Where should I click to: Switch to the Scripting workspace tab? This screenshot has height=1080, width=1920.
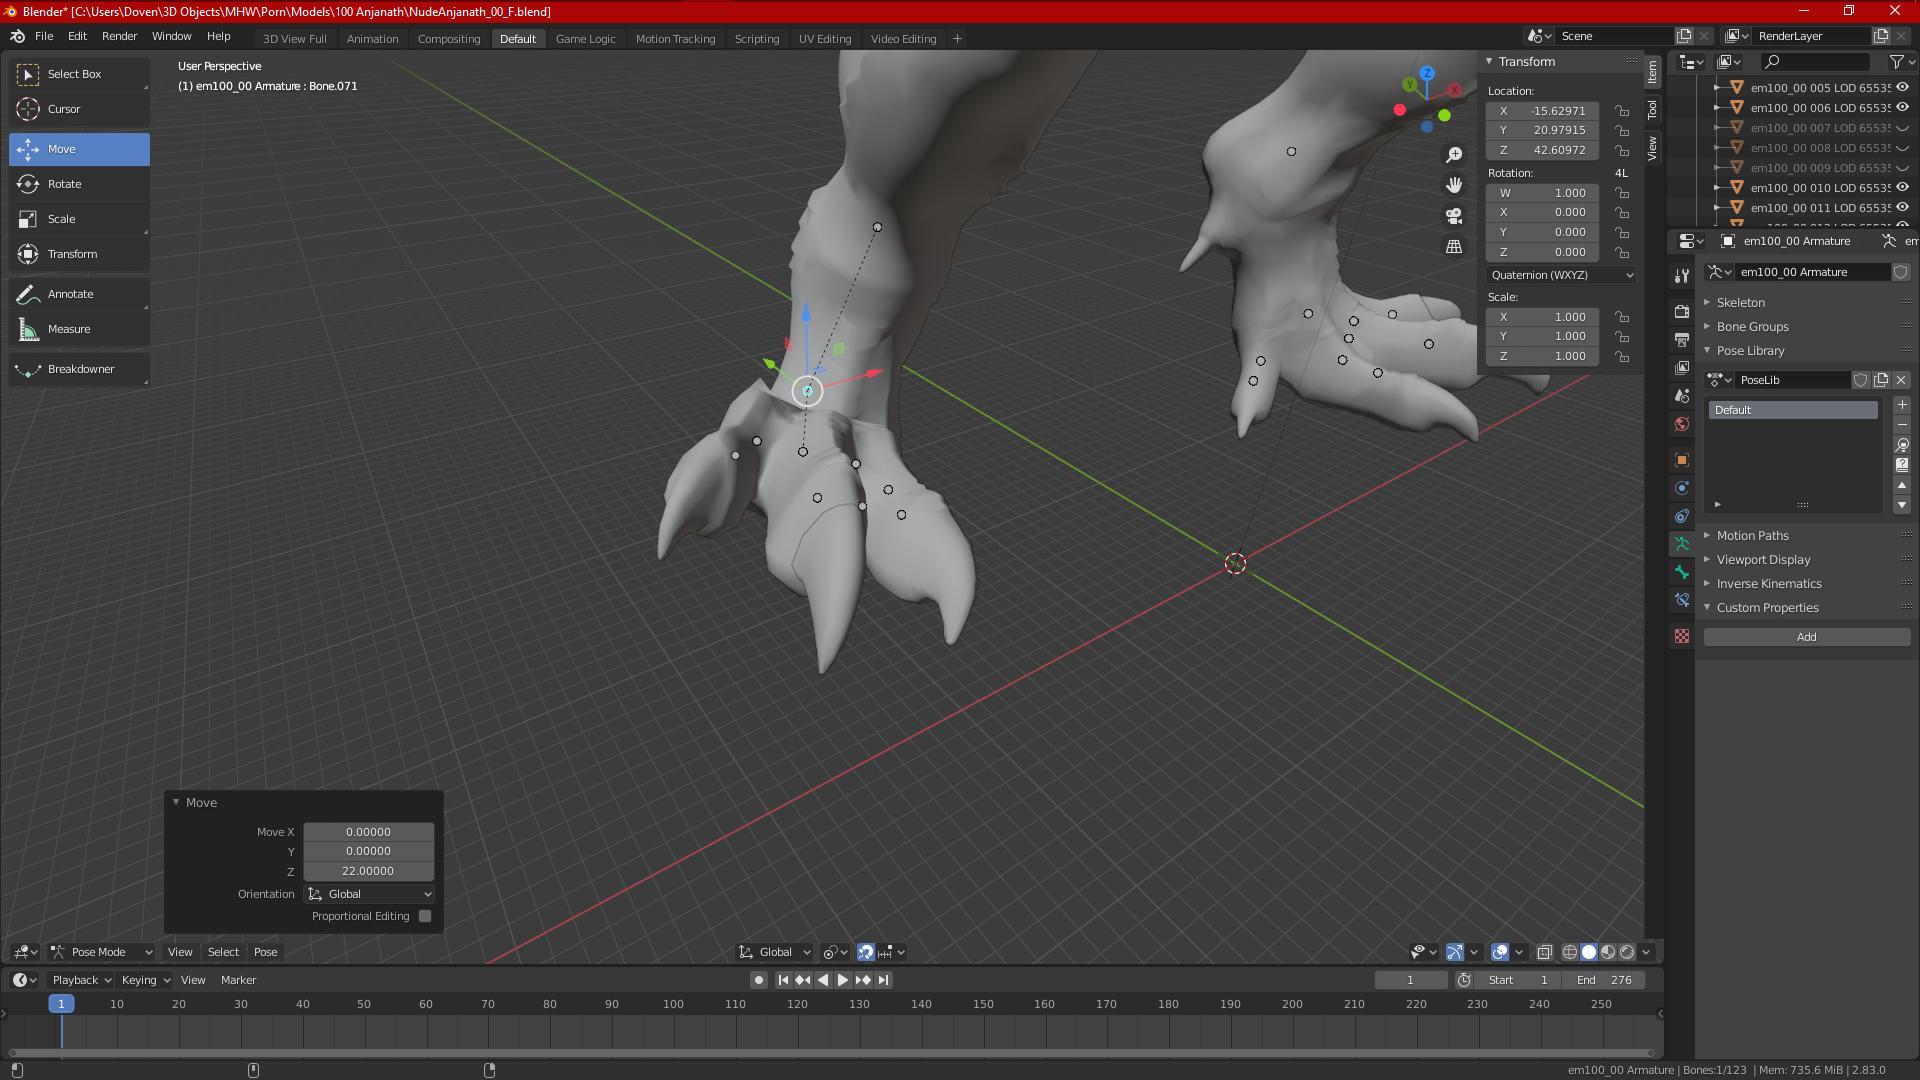point(756,39)
